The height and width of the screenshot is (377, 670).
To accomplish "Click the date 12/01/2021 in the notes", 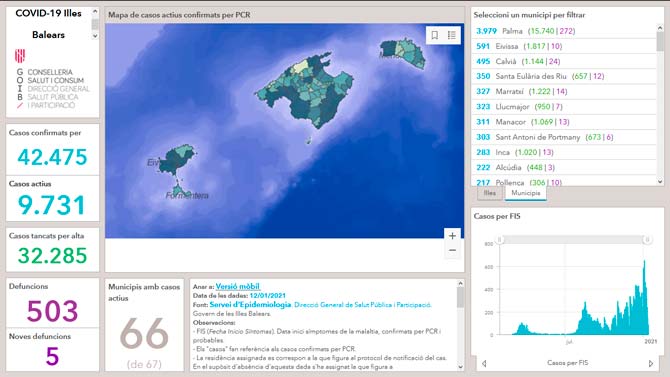I will (x=267, y=295).
